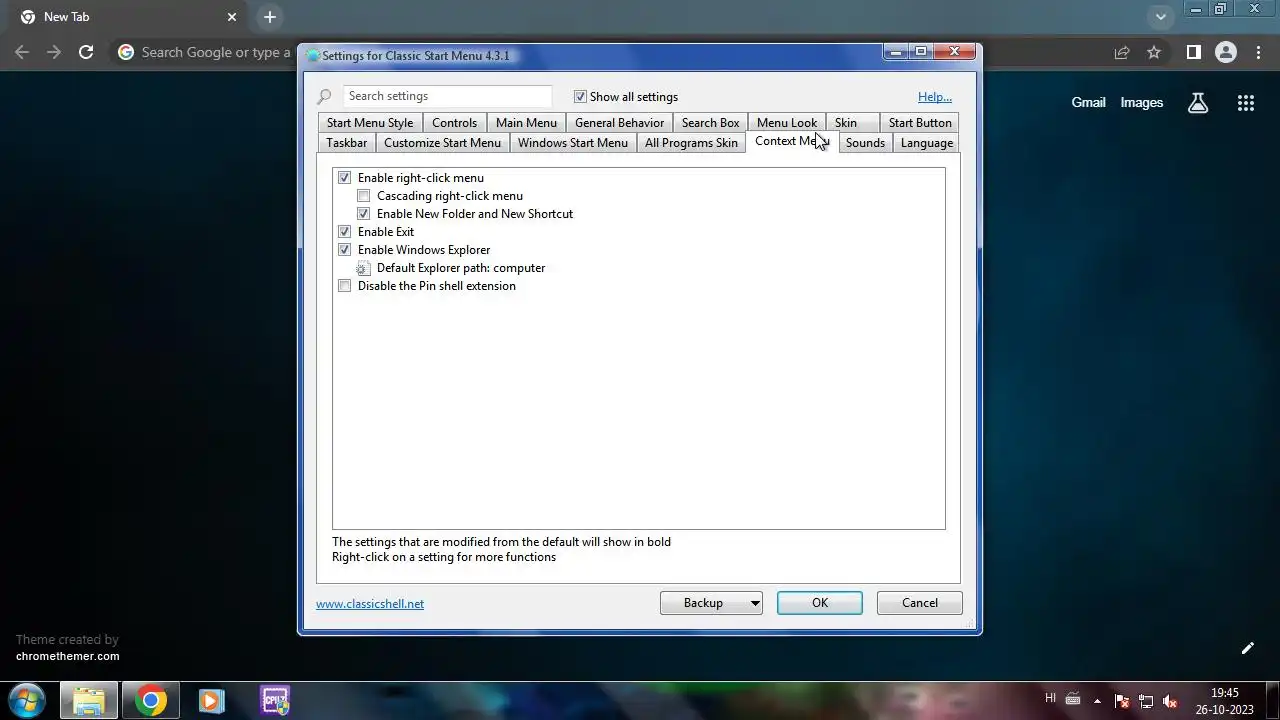This screenshot has height=720, width=1280.
Task: Click the on-screen keyboard tray icon
Action: point(1073,699)
